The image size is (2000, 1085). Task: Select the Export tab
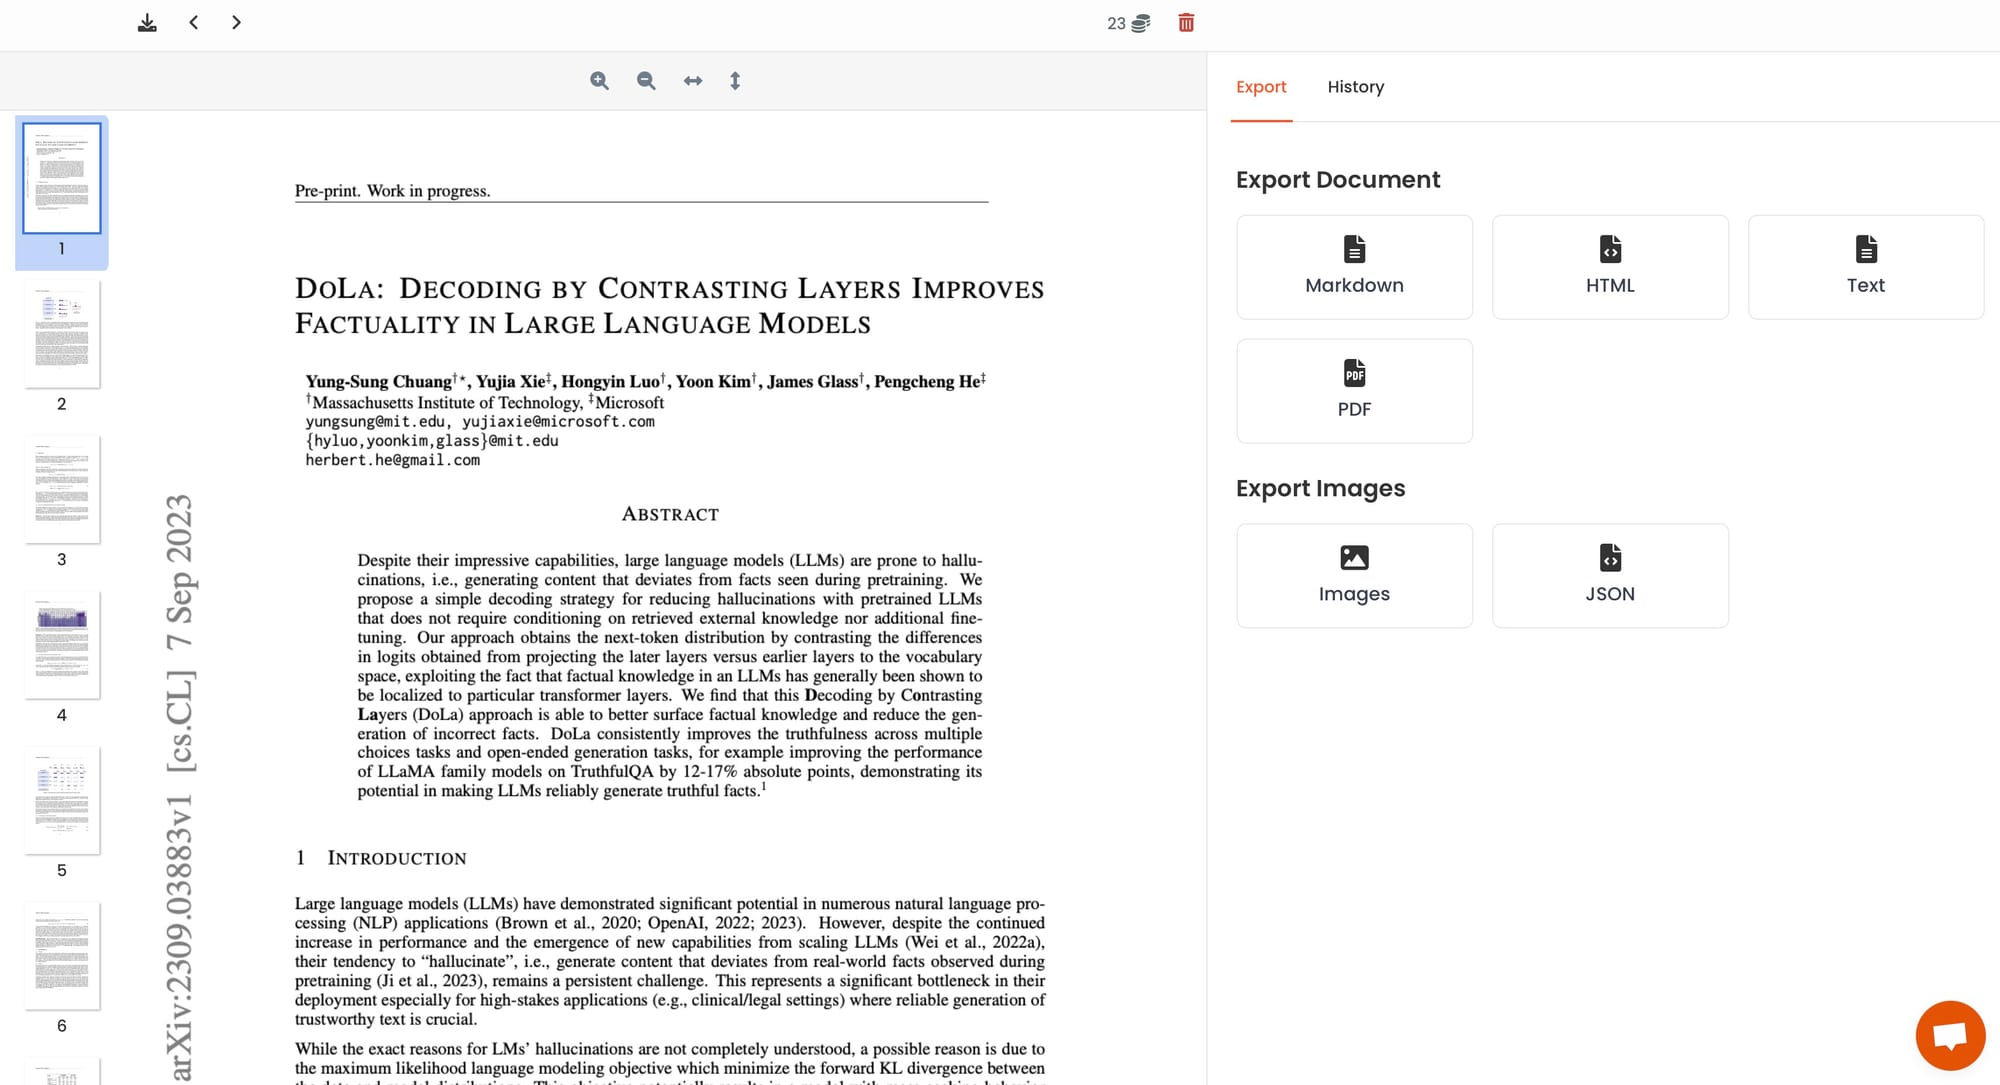1261,87
